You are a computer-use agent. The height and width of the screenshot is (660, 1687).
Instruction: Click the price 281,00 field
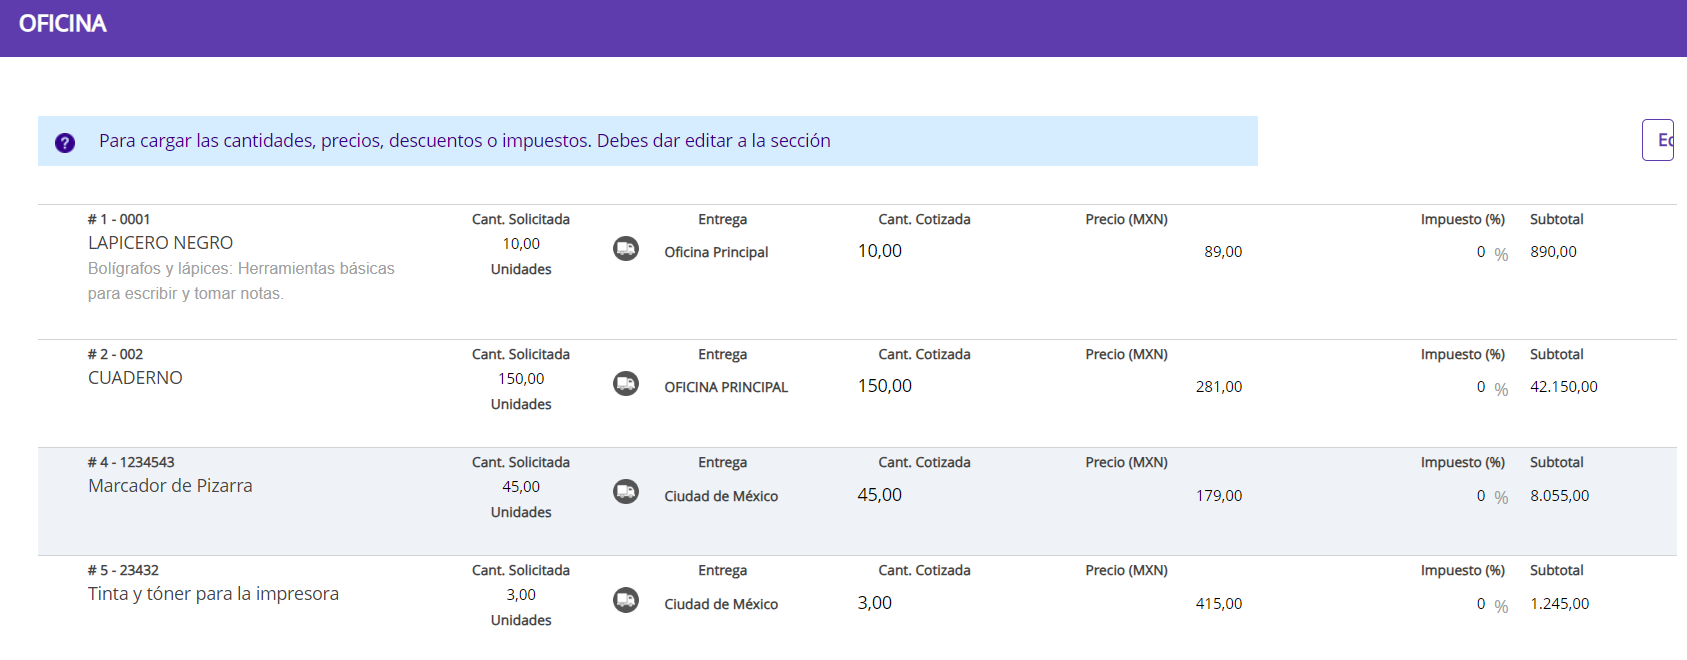pyautogui.click(x=1218, y=387)
